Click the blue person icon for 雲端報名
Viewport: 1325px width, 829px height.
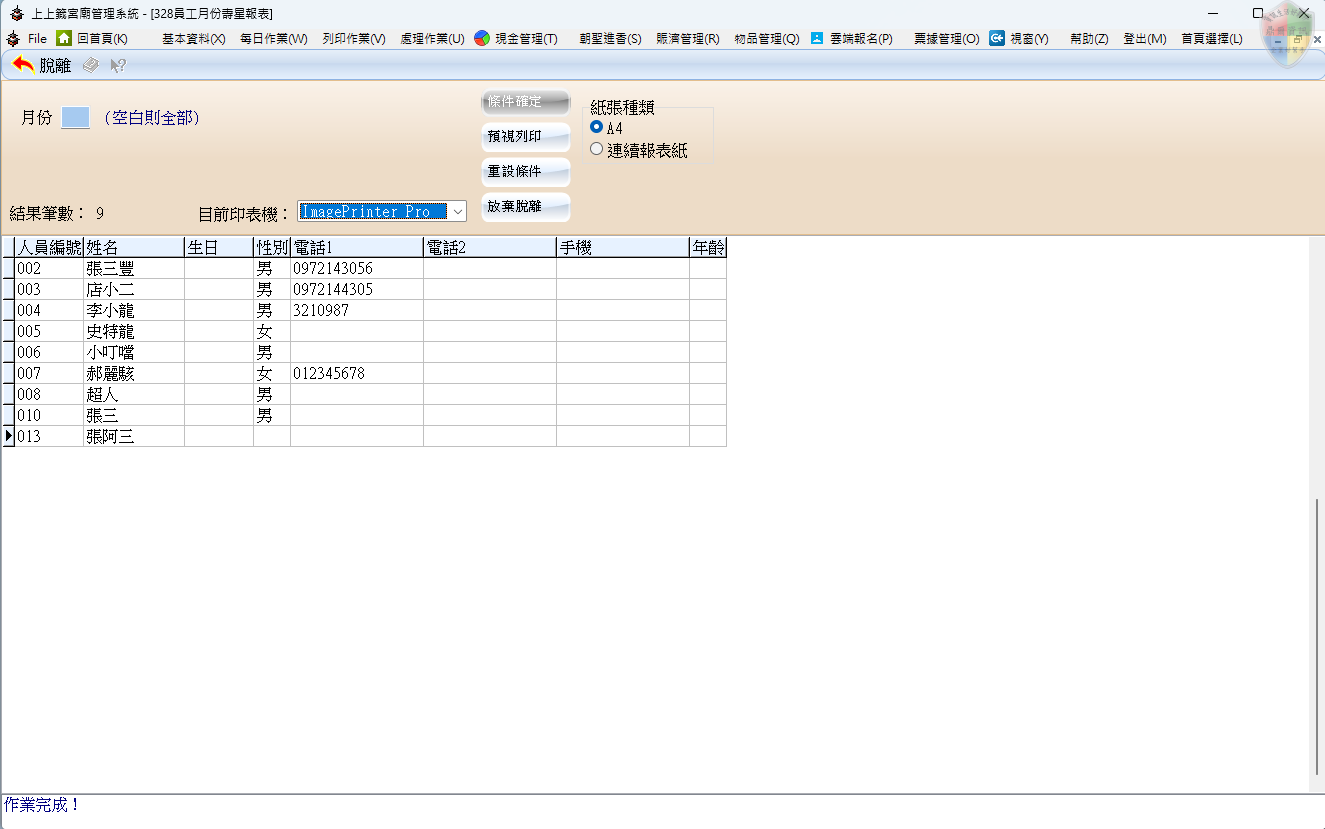coord(817,38)
